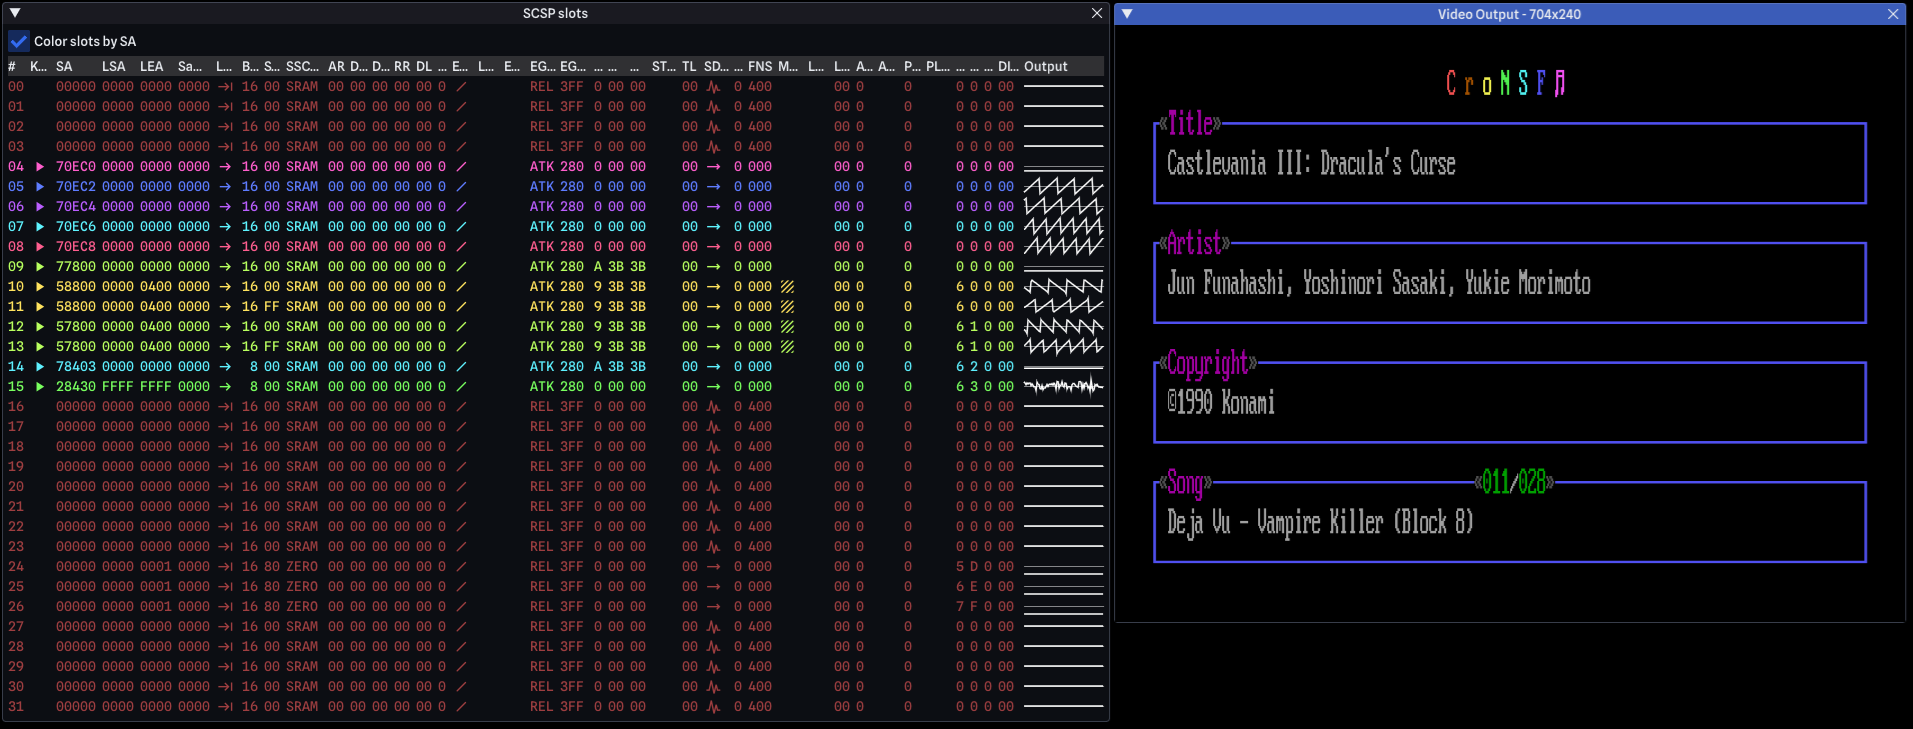The width and height of the screenshot is (1913, 729).
Task: Click the FNS column header
Action: click(760, 67)
